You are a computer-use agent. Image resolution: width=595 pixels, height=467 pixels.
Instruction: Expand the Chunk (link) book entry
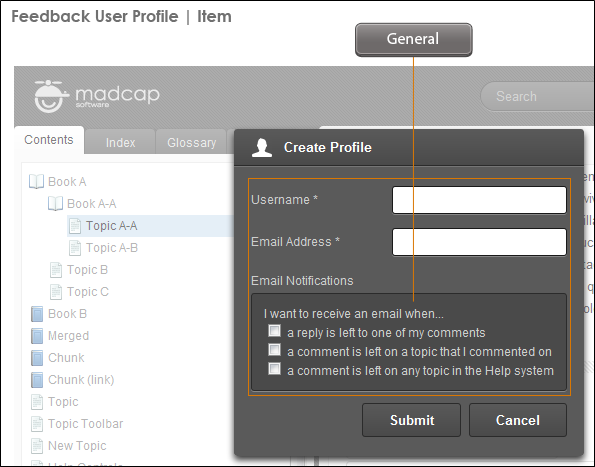coord(81,380)
